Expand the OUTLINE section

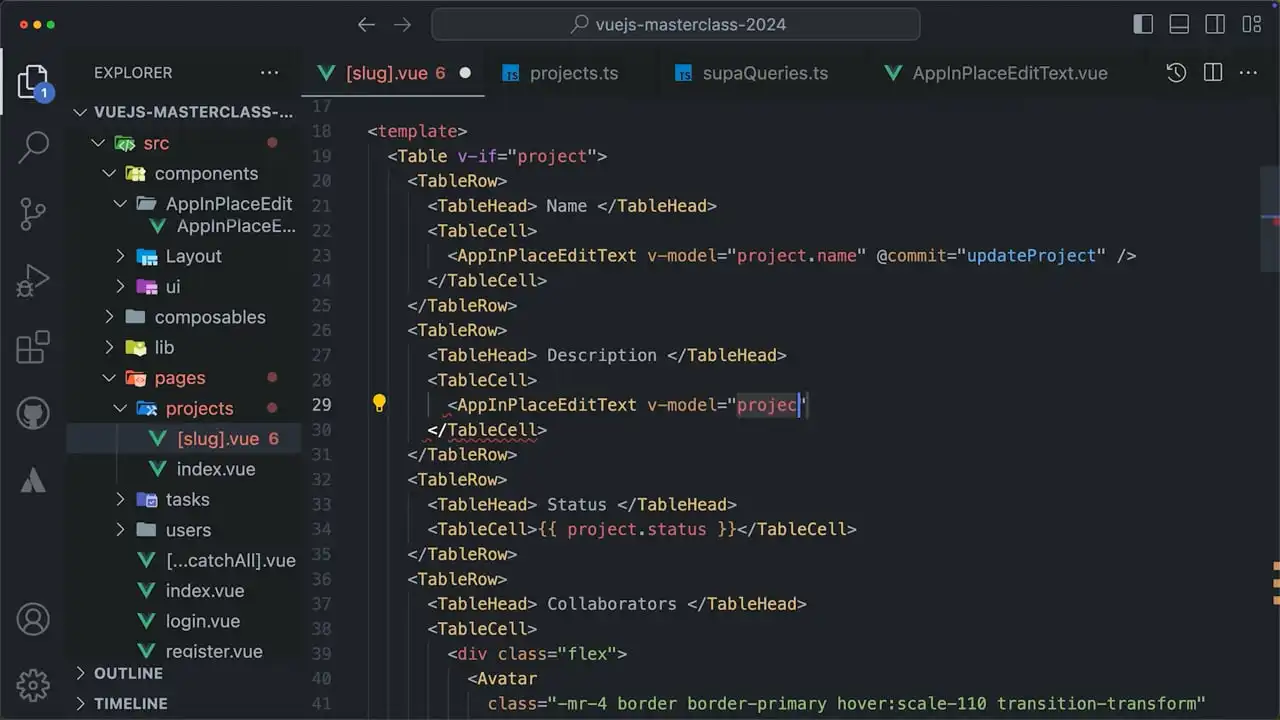(x=184, y=674)
